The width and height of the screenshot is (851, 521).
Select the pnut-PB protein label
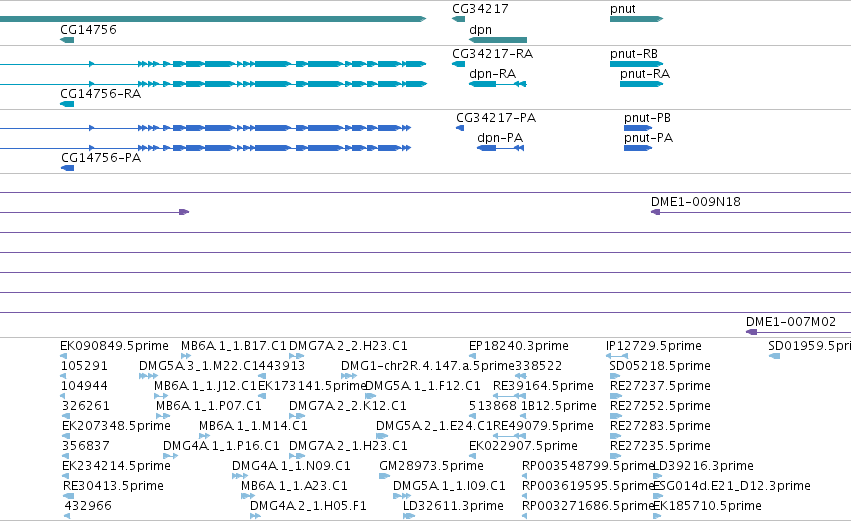point(647,118)
